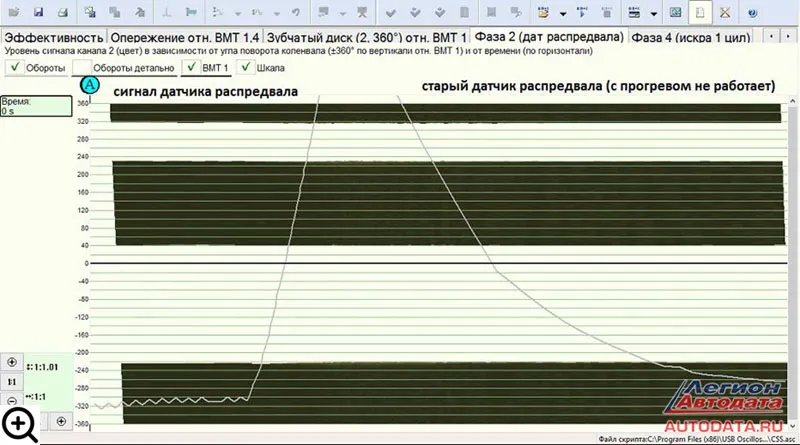Toggle the "Обороты" checkbox
This screenshot has height=445, width=800.
tap(14, 68)
